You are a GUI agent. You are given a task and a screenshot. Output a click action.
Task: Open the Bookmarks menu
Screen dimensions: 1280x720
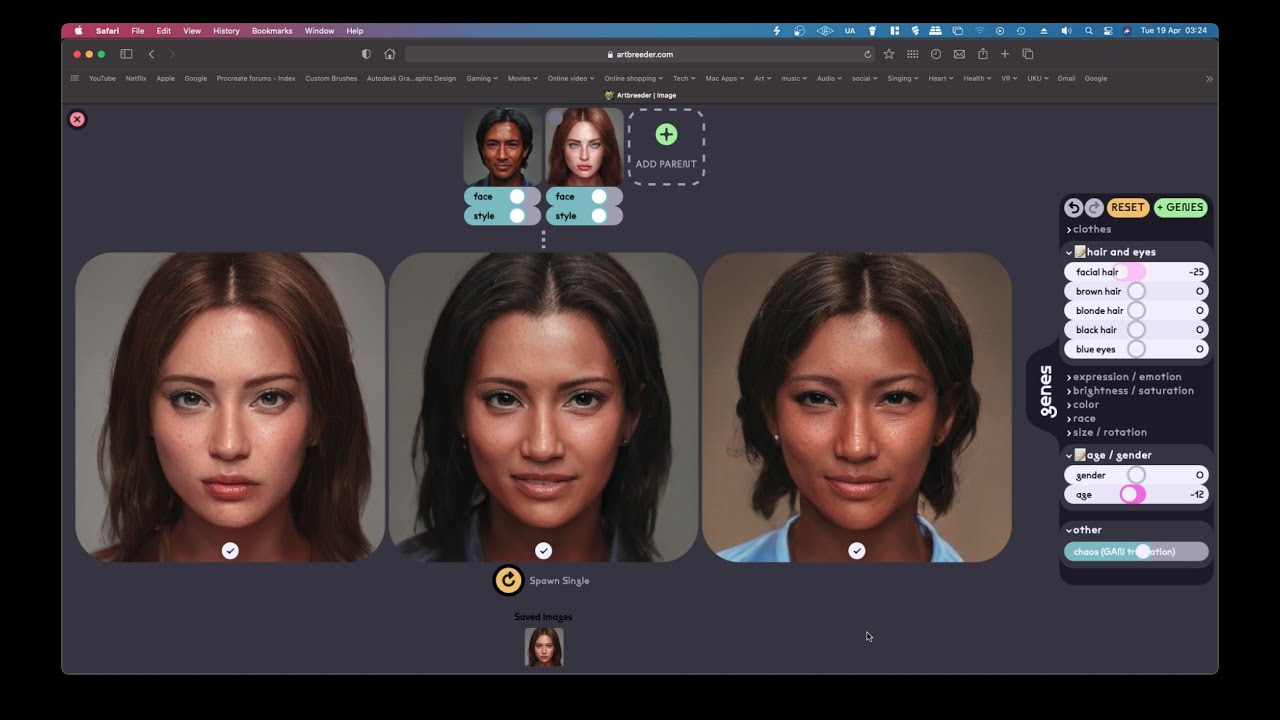point(272,31)
